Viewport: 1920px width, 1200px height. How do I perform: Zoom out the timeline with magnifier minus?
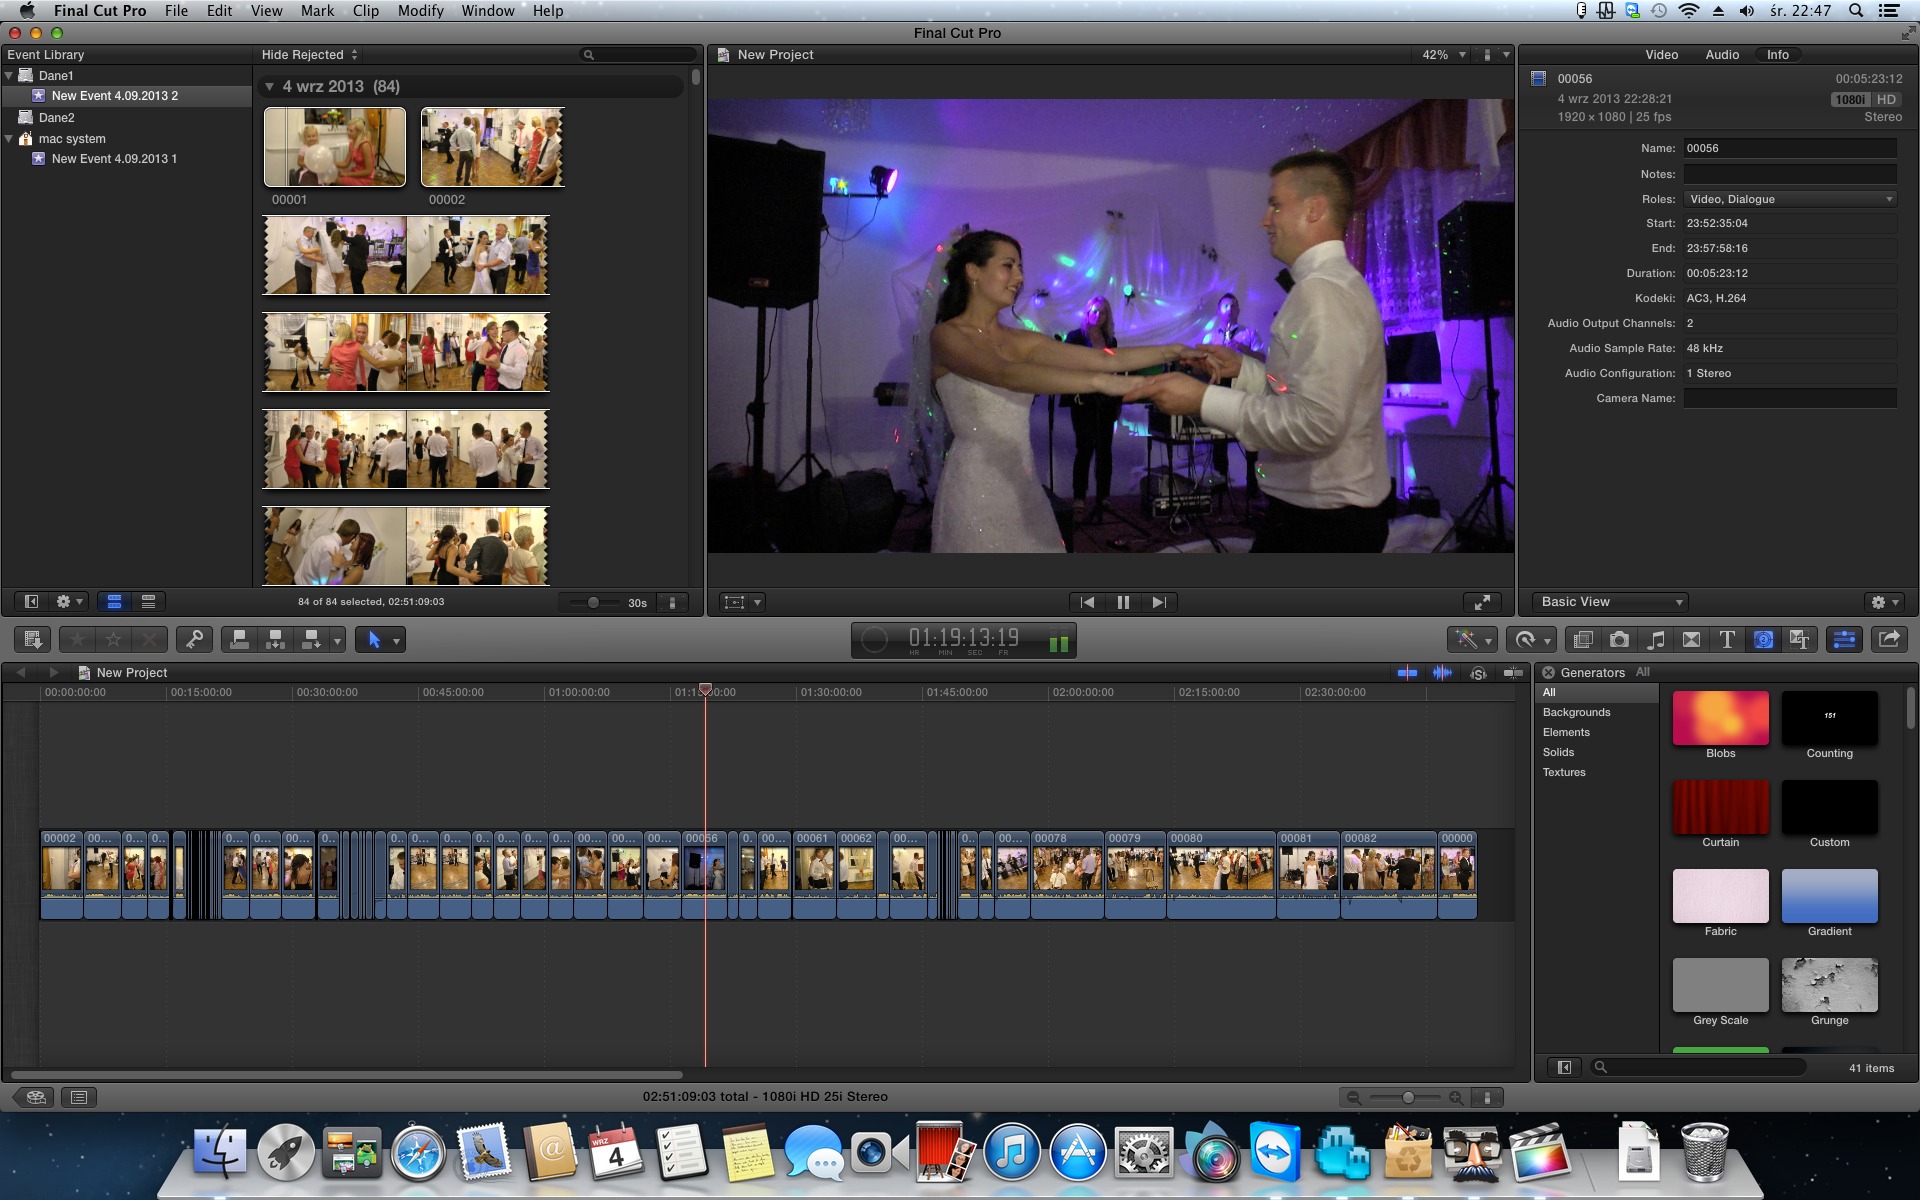pyautogui.click(x=1354, y=1097)
